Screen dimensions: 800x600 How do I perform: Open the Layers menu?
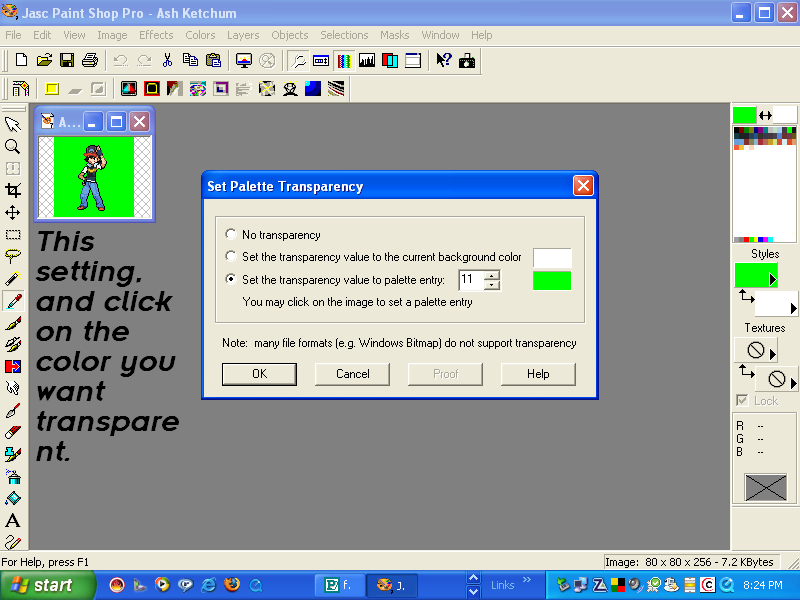(x=243, y=35)
